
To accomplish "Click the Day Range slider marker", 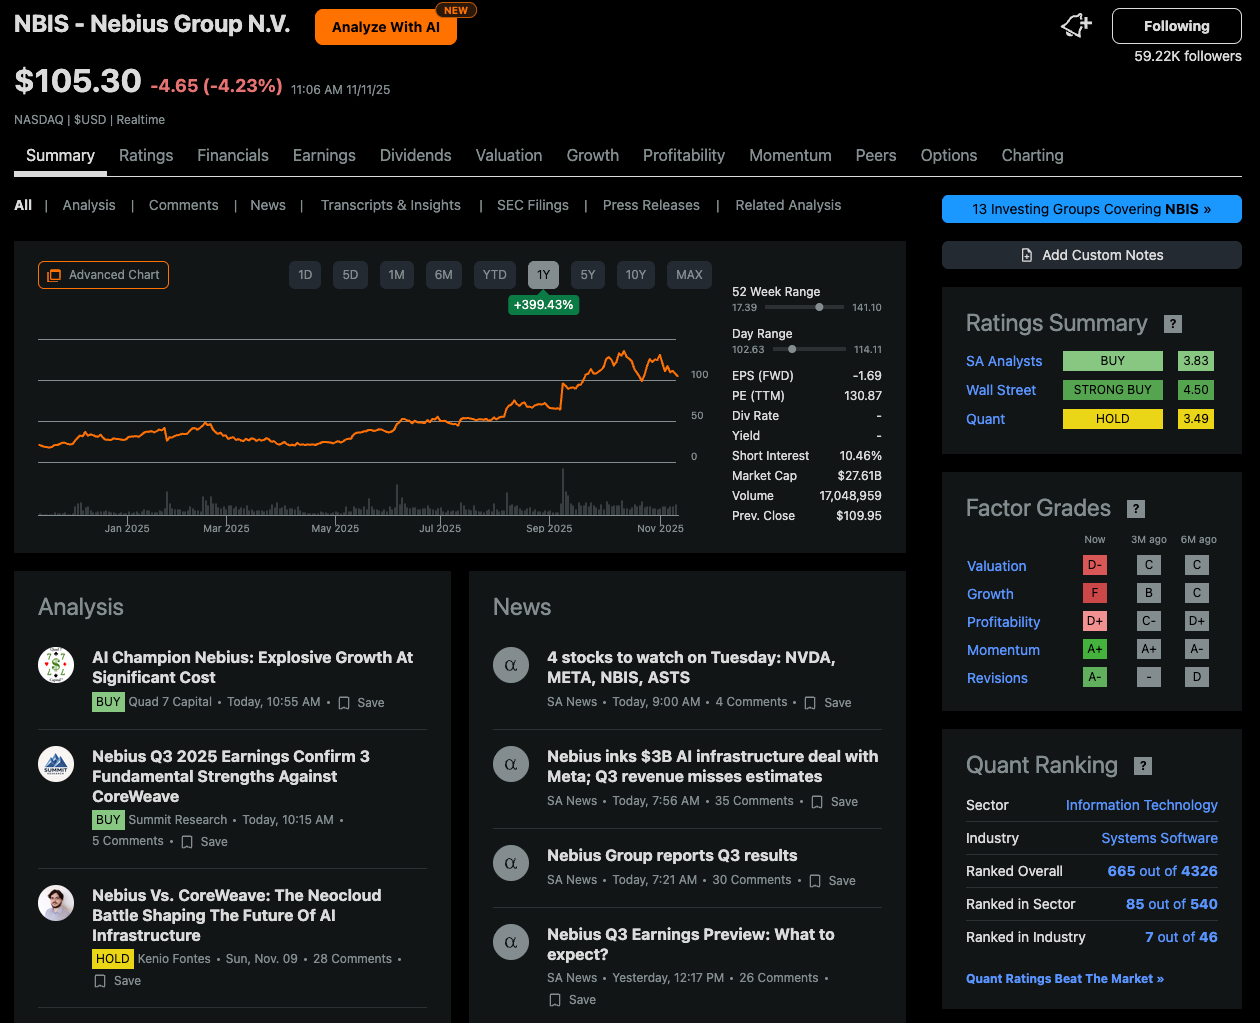I will click(792, 350).
